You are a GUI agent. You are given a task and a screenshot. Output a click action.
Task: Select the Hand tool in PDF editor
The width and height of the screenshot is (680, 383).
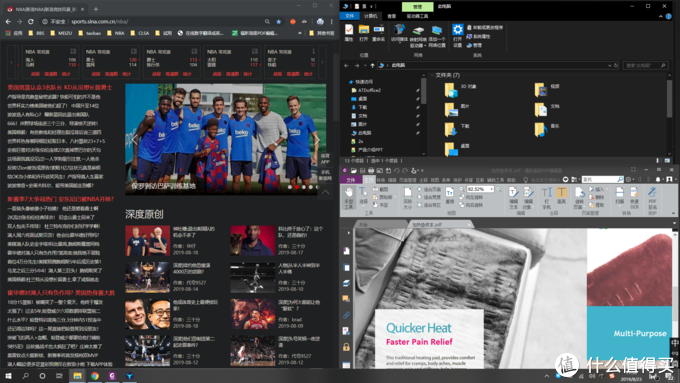pos(349,198)
